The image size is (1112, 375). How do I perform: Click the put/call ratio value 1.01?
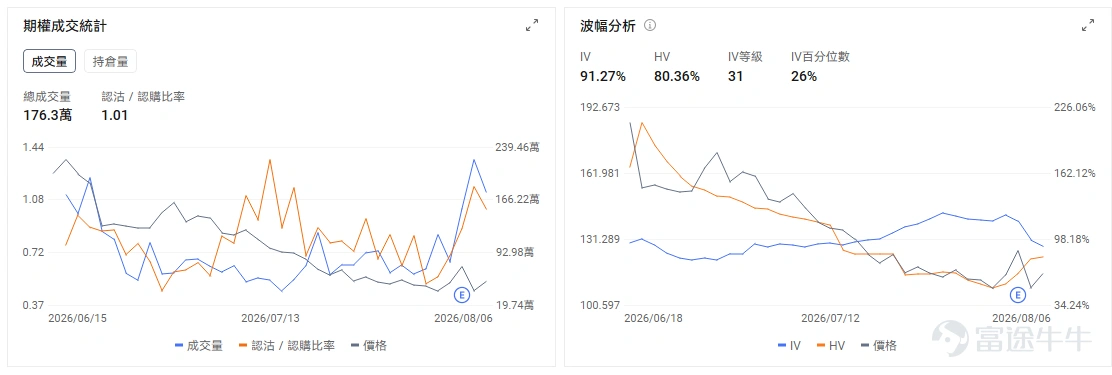(x=115, y=115)
